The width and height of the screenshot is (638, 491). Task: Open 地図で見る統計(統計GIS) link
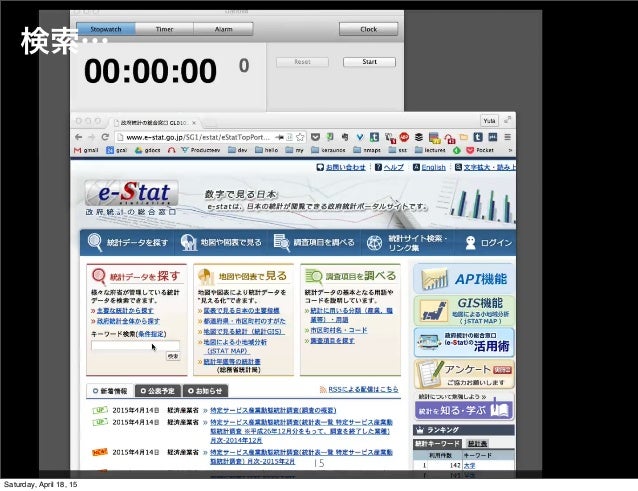click(244, 332)
